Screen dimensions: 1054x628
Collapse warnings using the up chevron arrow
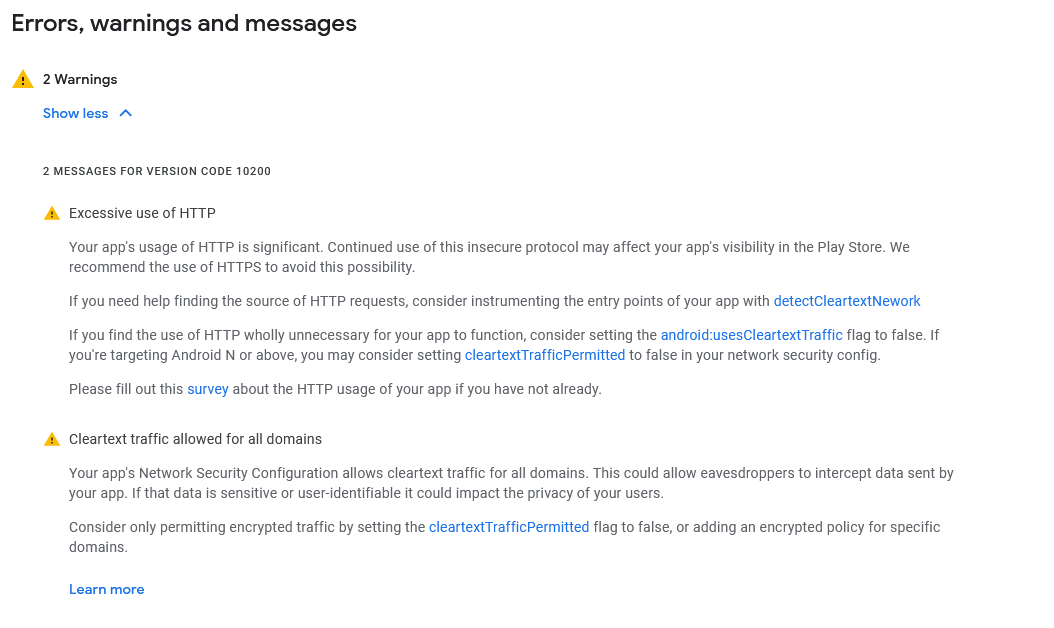click(x=126, y=113)
